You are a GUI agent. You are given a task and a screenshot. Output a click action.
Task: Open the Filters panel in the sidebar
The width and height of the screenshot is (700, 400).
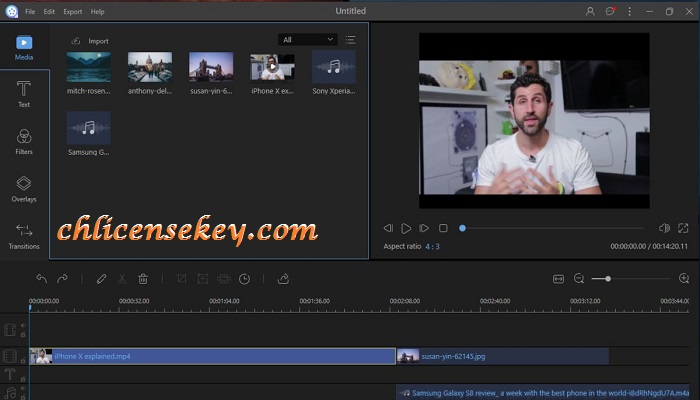24,142
